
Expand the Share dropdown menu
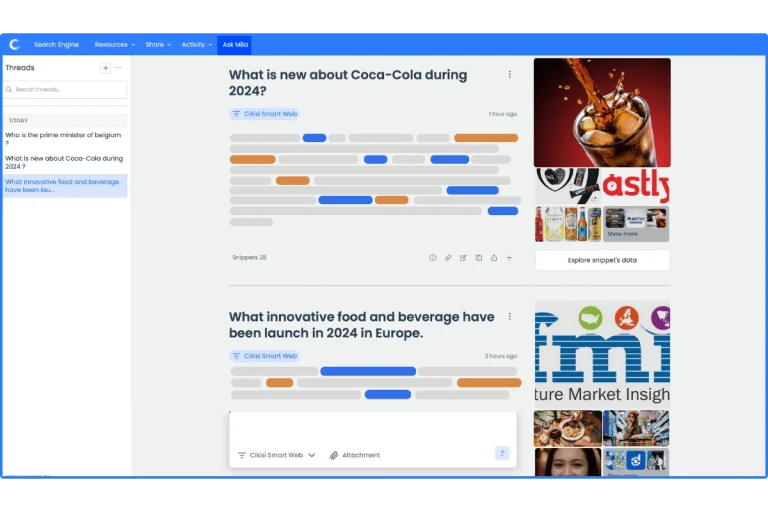(x=158, y=44)
